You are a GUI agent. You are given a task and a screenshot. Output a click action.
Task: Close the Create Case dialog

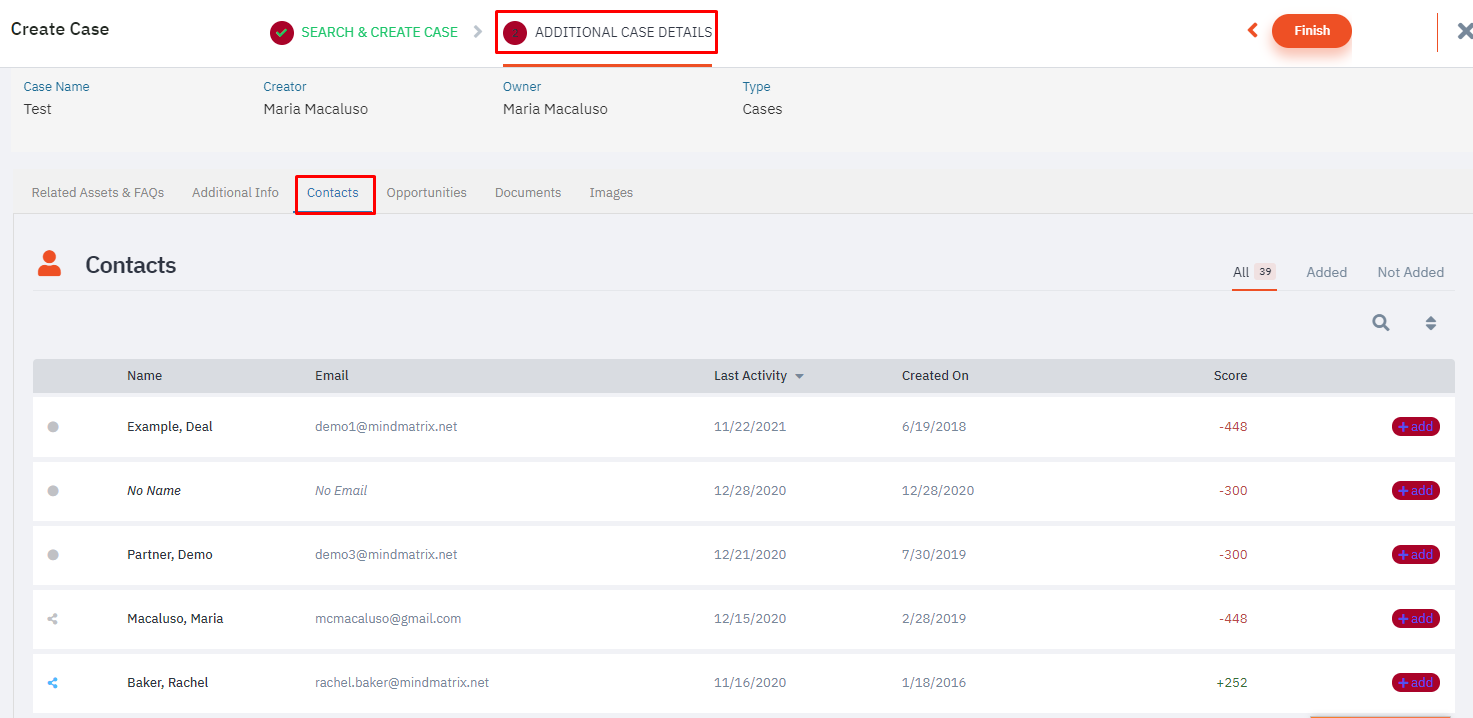click(x=1464, y=31)
